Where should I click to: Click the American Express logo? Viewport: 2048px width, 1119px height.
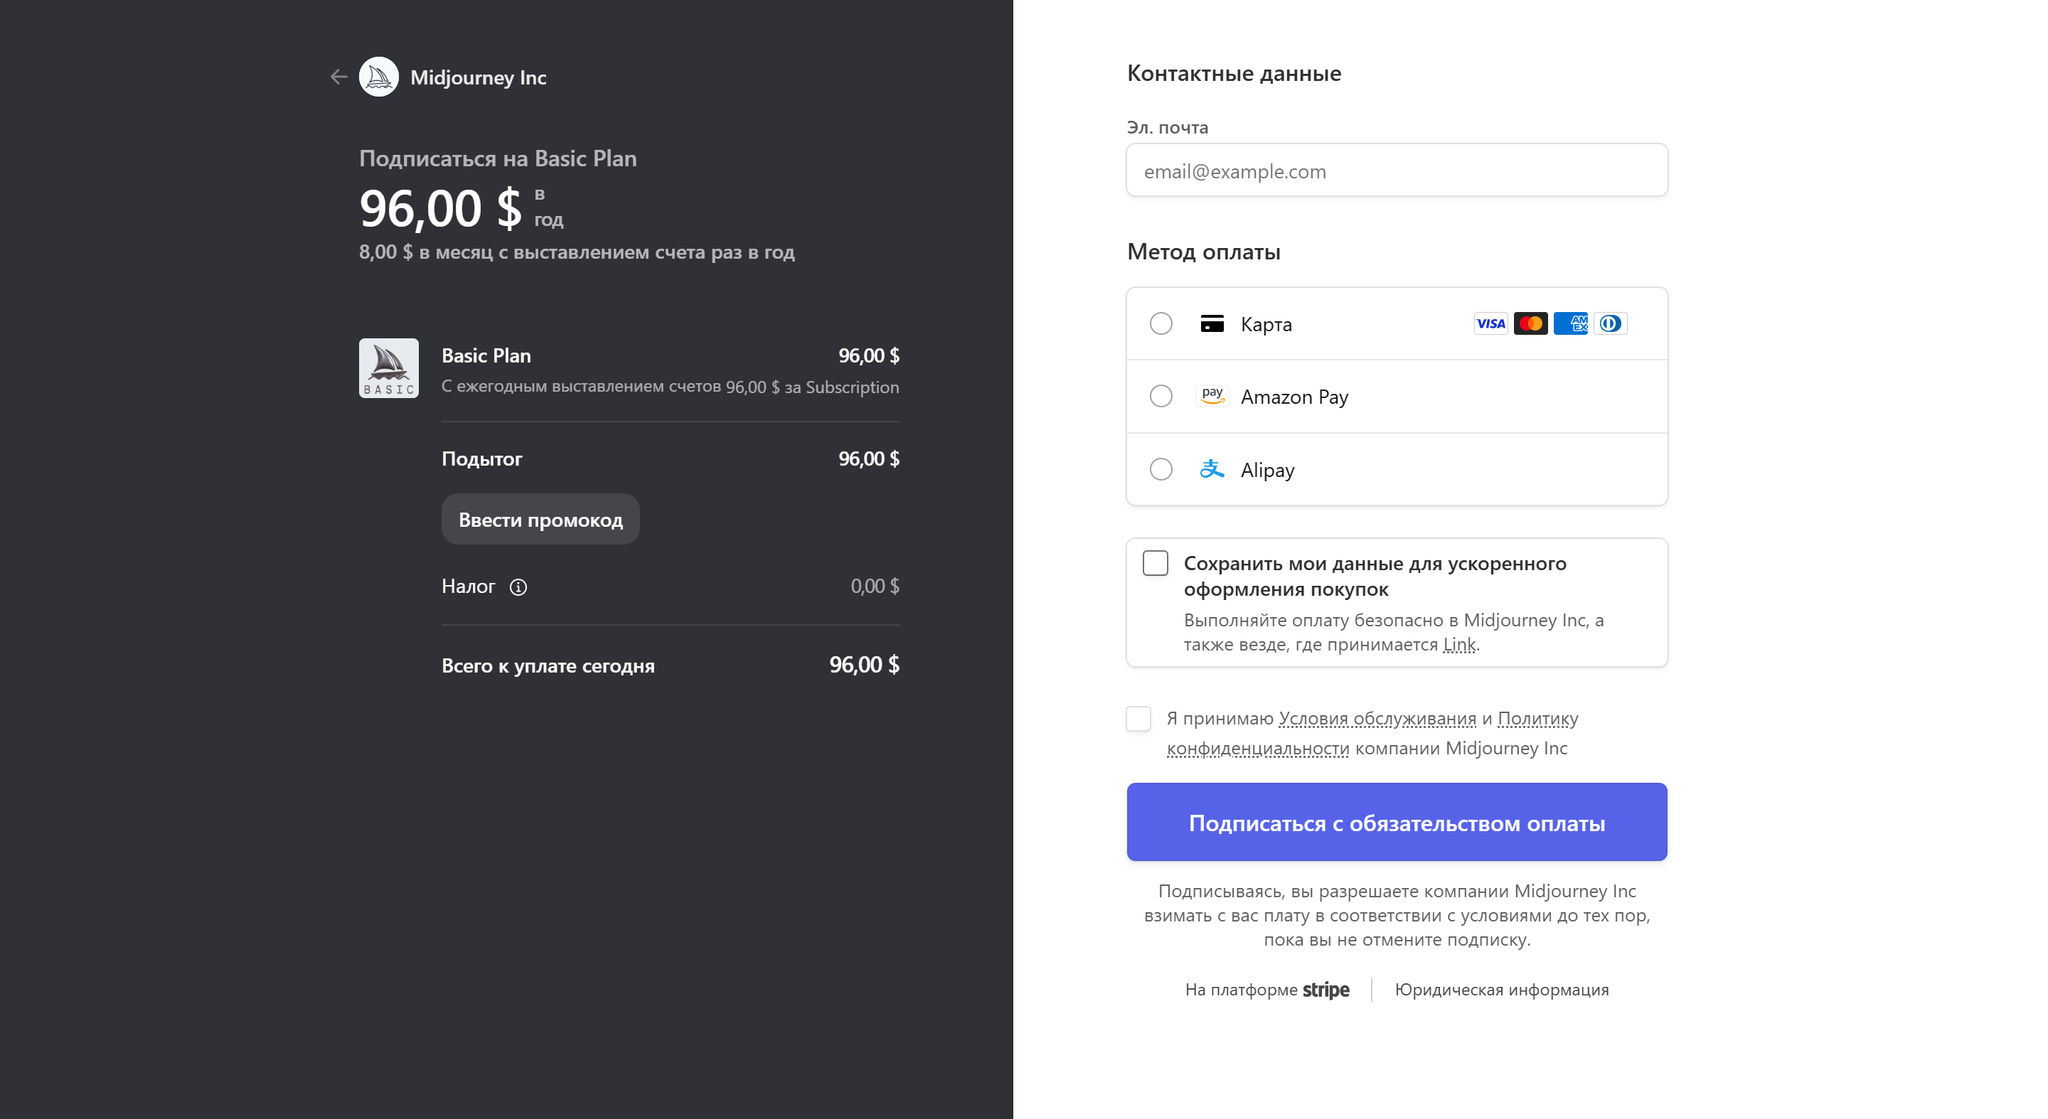tap(1571, 324)
